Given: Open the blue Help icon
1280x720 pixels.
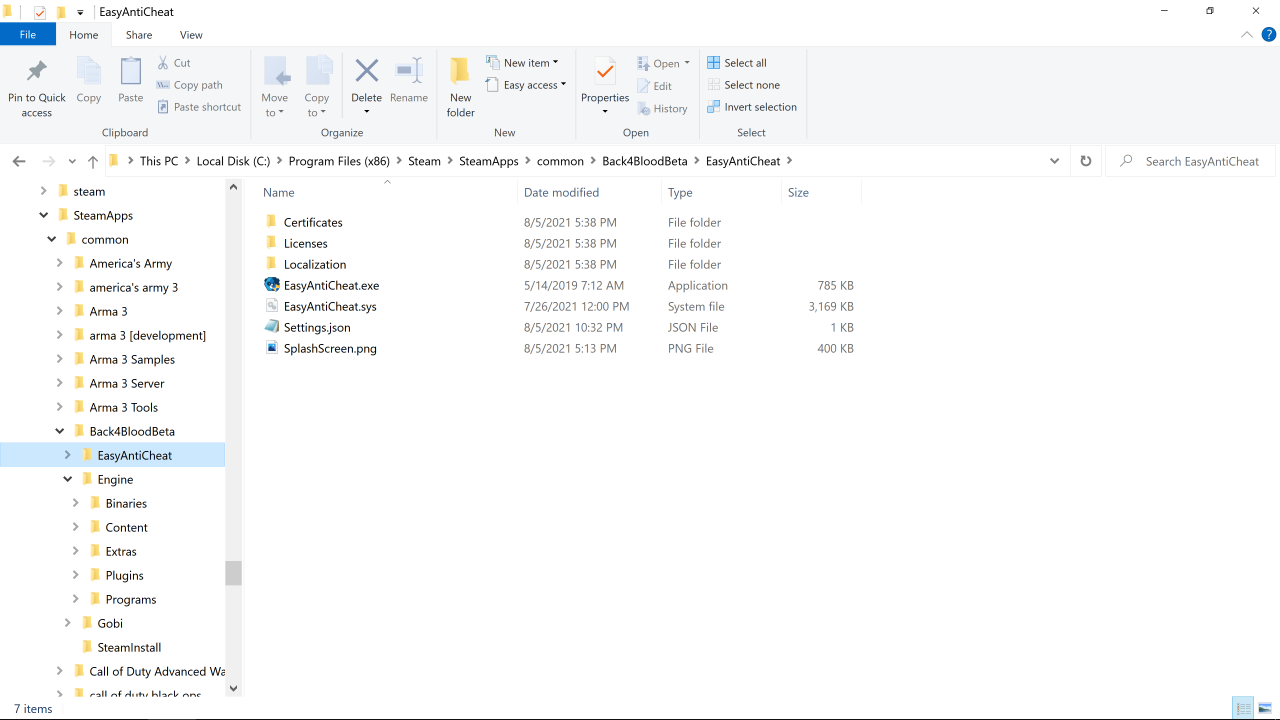Looking at the screenshot, I should tap(1268, 35).
